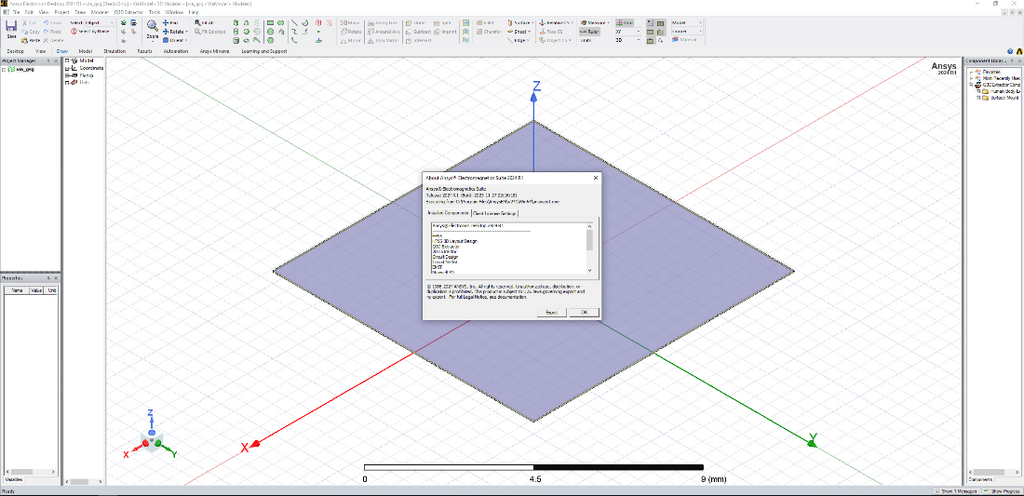Close the About dialog with X
1024x496 pixels.
(596, 178)
